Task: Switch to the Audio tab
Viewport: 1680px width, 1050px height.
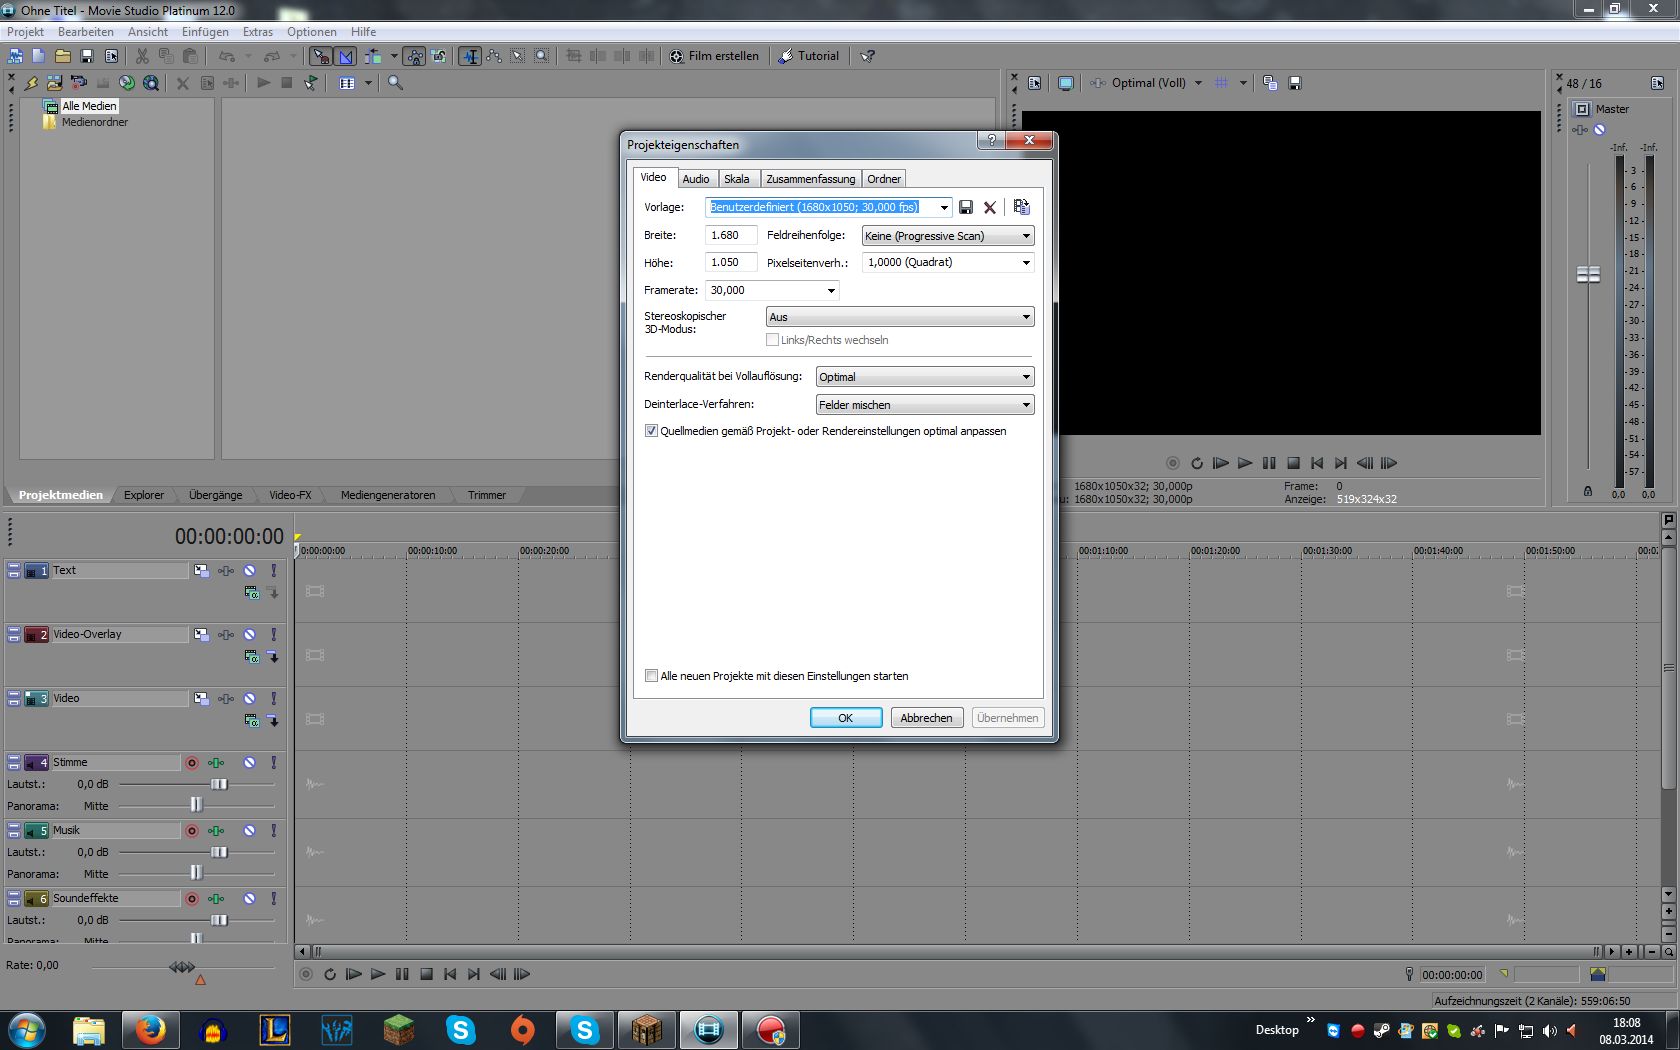Action: tap(696, 179)
